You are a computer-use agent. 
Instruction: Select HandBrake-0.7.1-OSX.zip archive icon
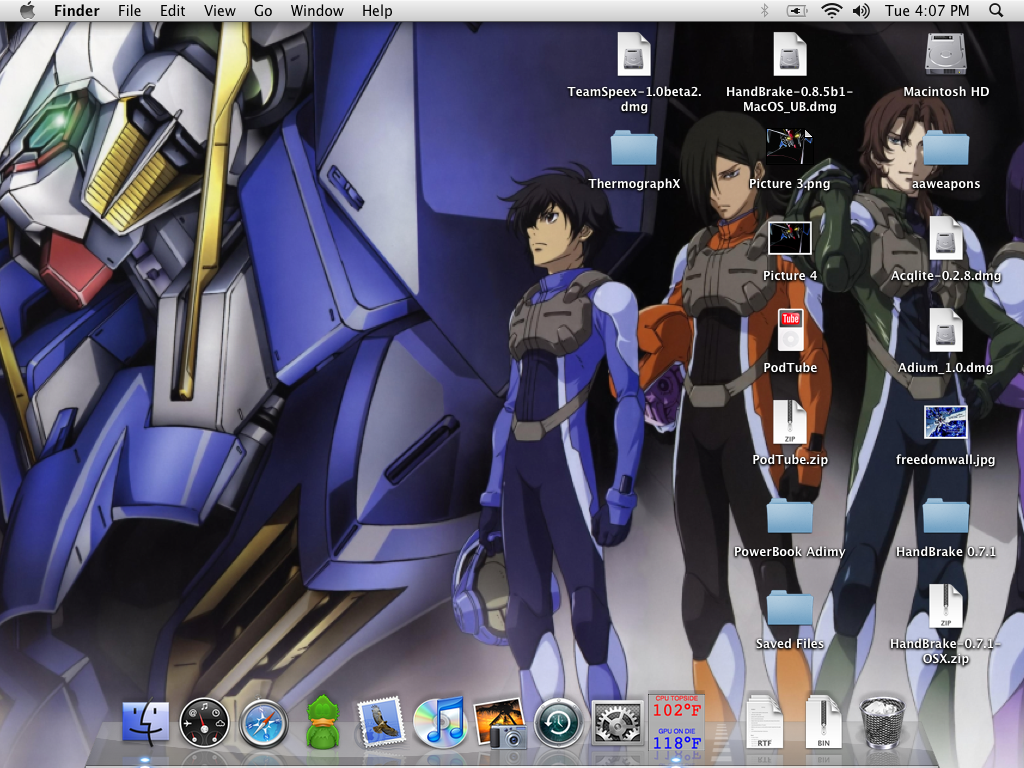[946, 607]
